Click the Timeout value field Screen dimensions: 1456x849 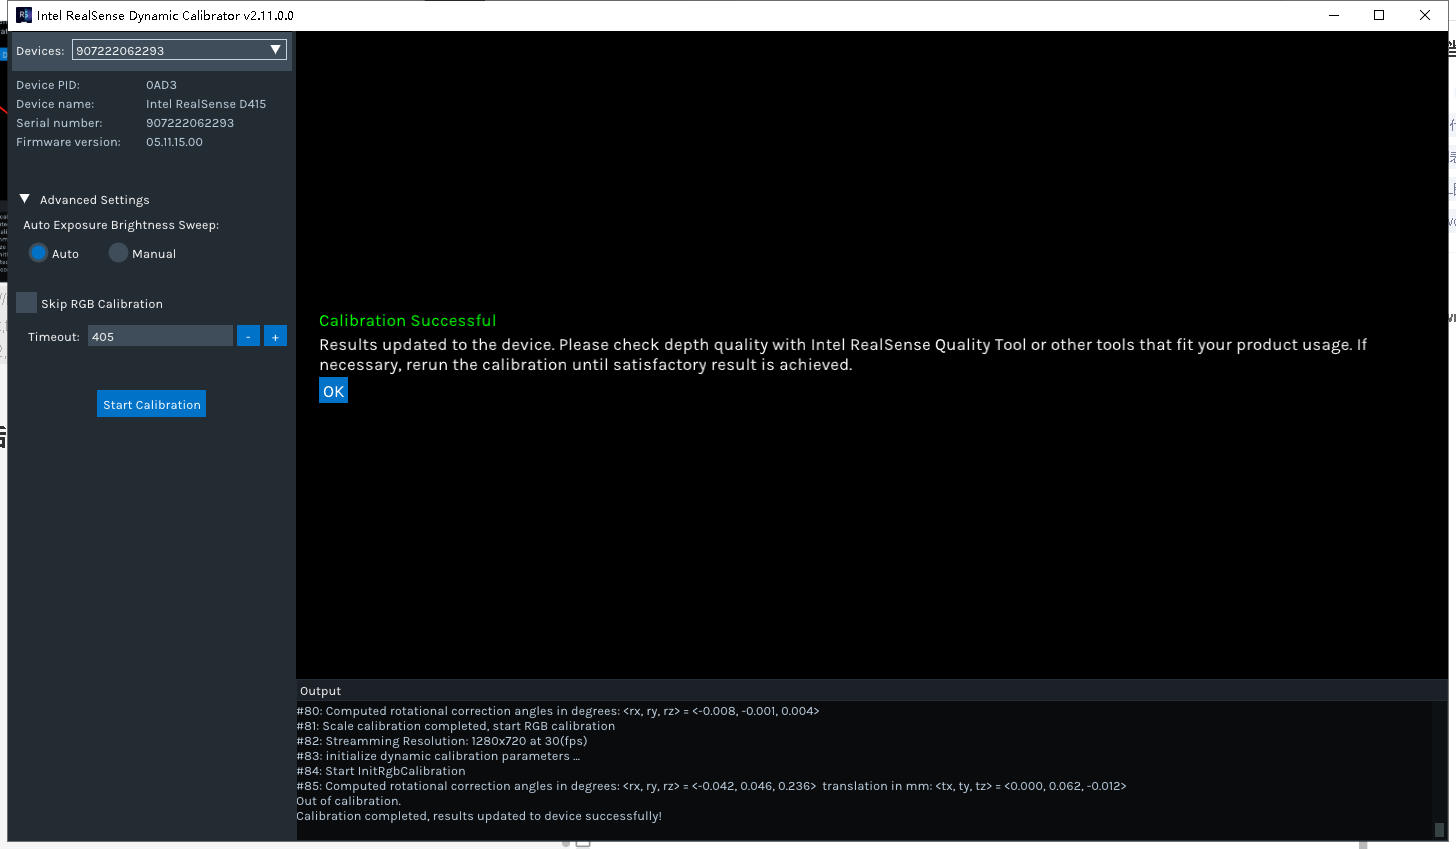160,336
